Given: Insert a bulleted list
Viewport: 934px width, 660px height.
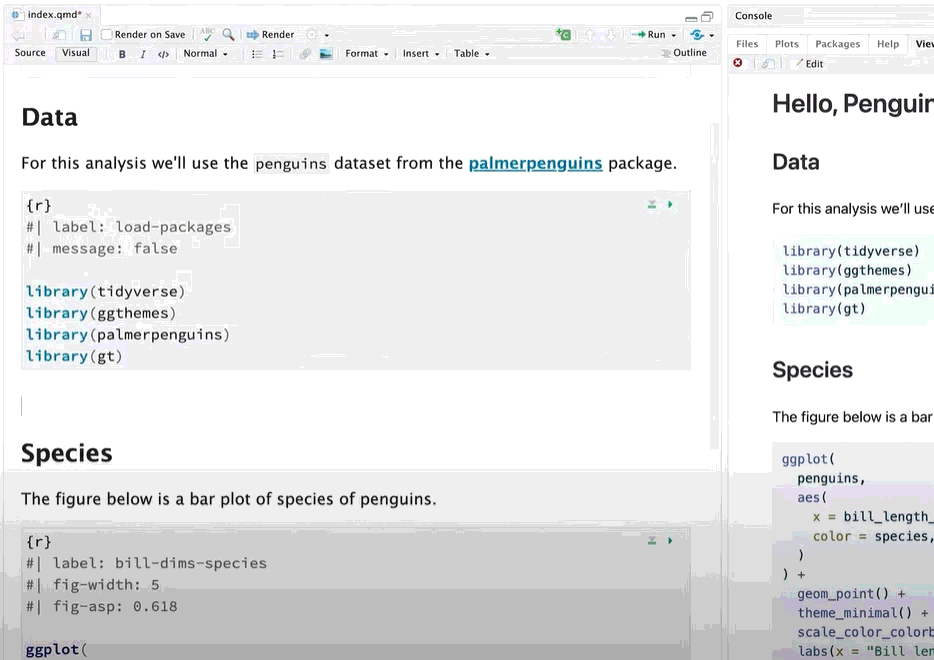Looking at the screenshot, I should 257,54.
